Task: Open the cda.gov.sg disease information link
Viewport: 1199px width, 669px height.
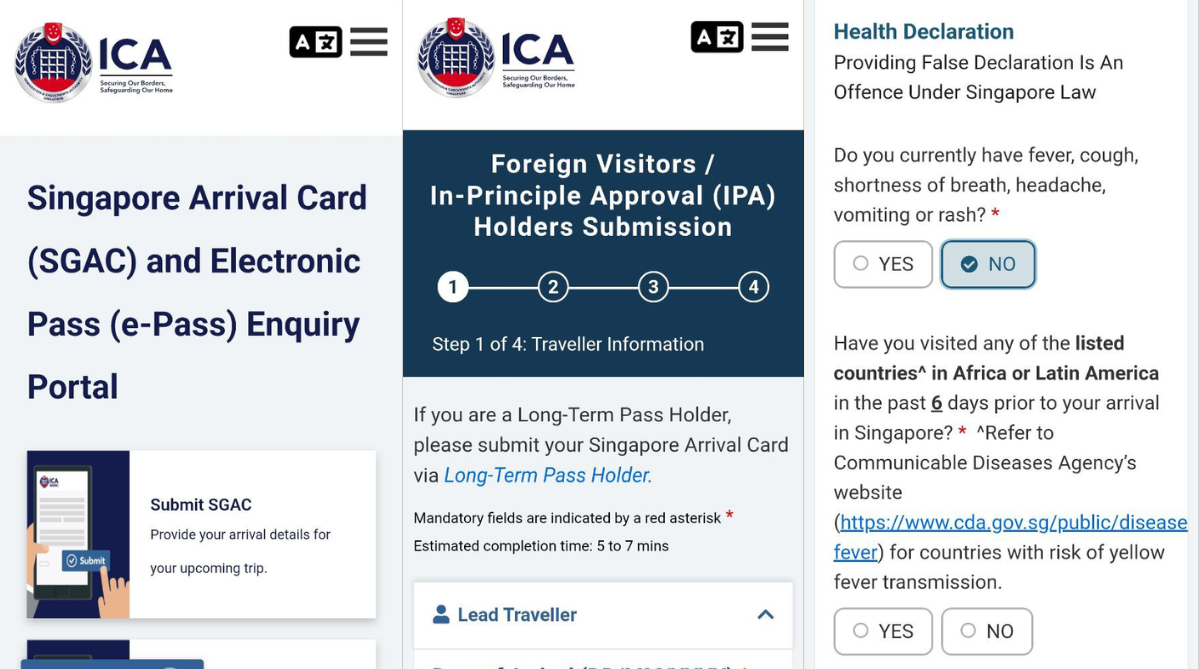Action: pos(1009,521)
